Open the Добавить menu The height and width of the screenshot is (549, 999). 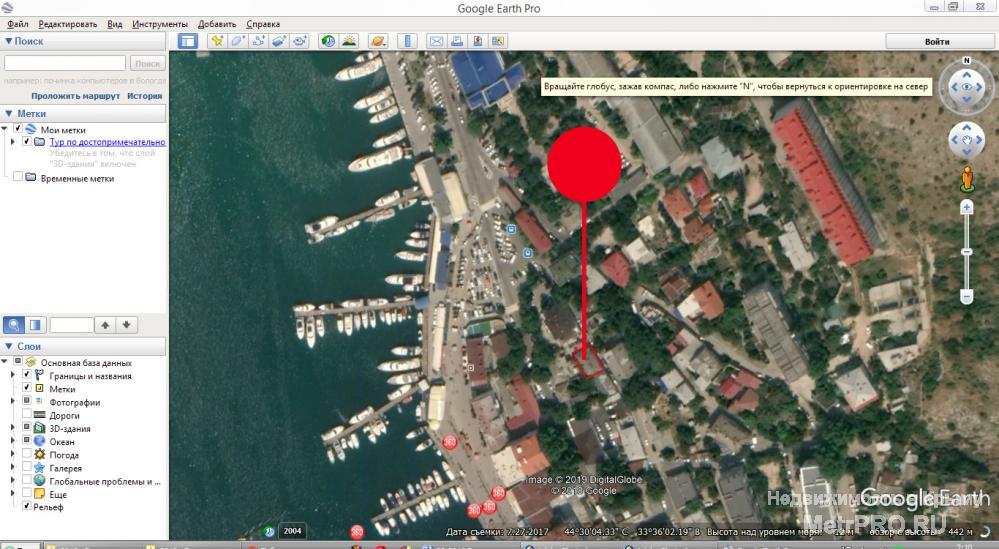pos(217,24)
